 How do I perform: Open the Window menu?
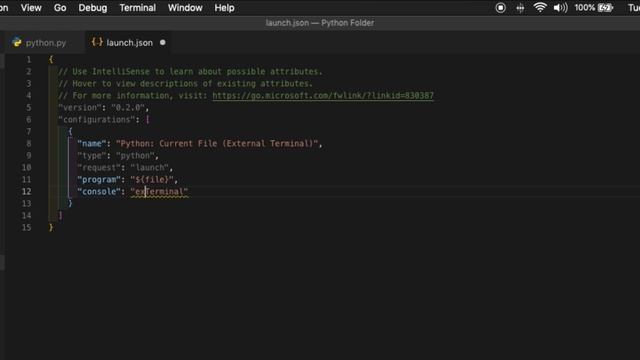(x=185, y=8)
